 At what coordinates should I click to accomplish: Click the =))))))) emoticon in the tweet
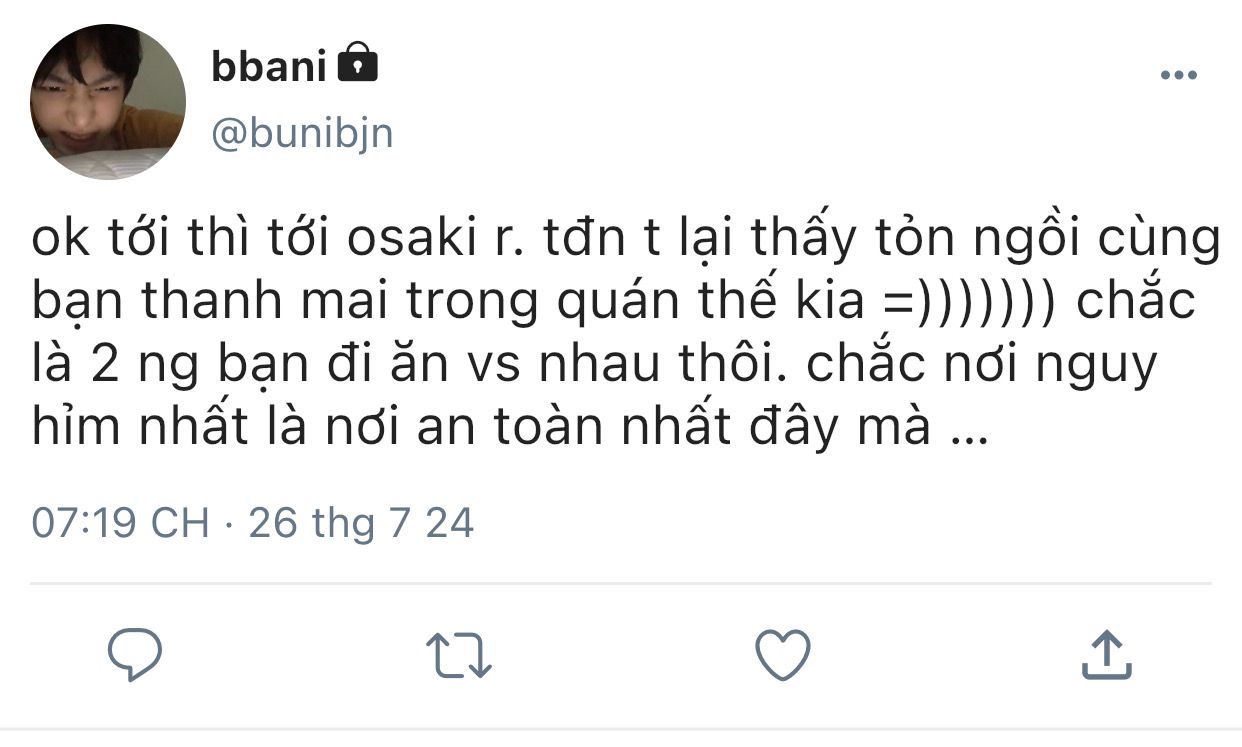(962, 304)
